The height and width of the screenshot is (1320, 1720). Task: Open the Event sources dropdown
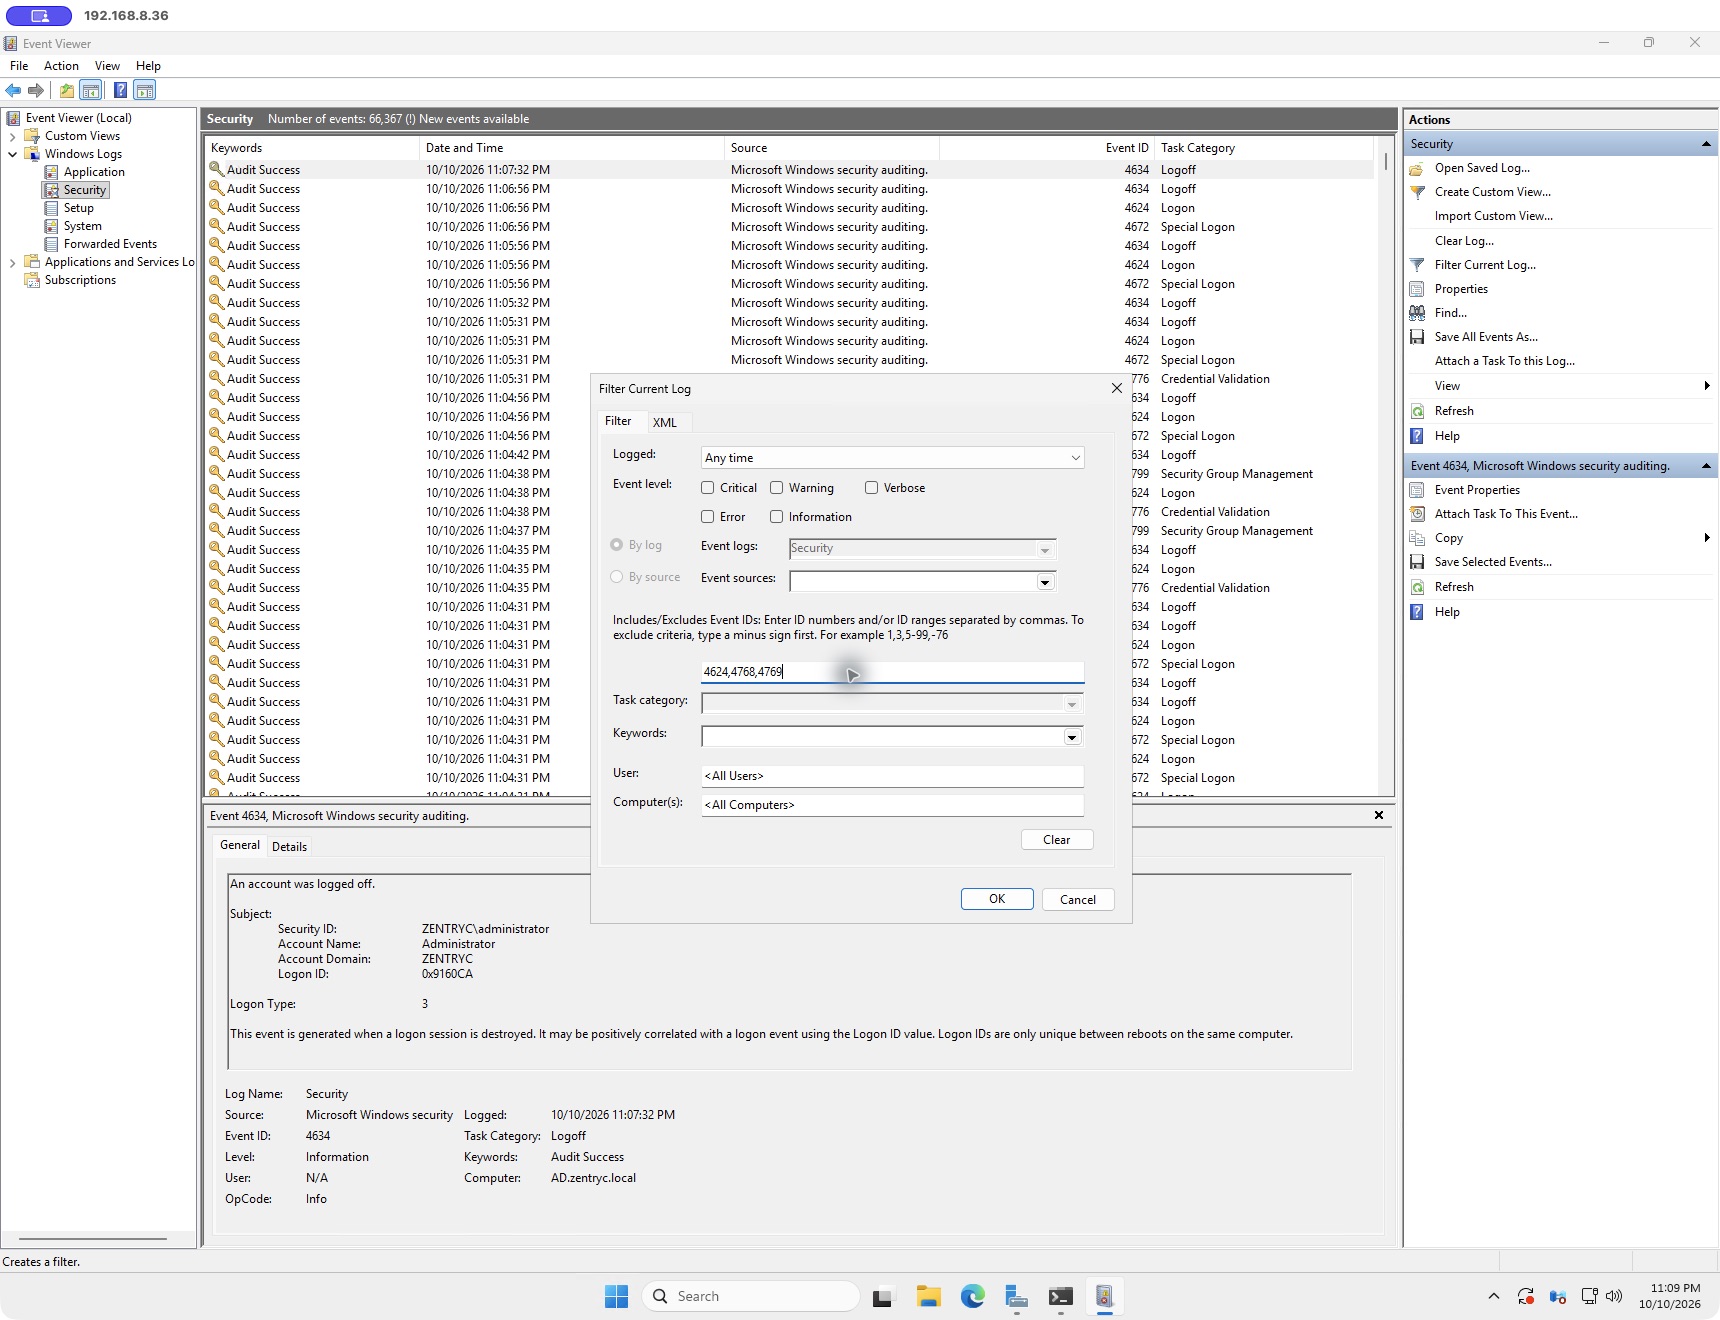(x=1045, y=582)
